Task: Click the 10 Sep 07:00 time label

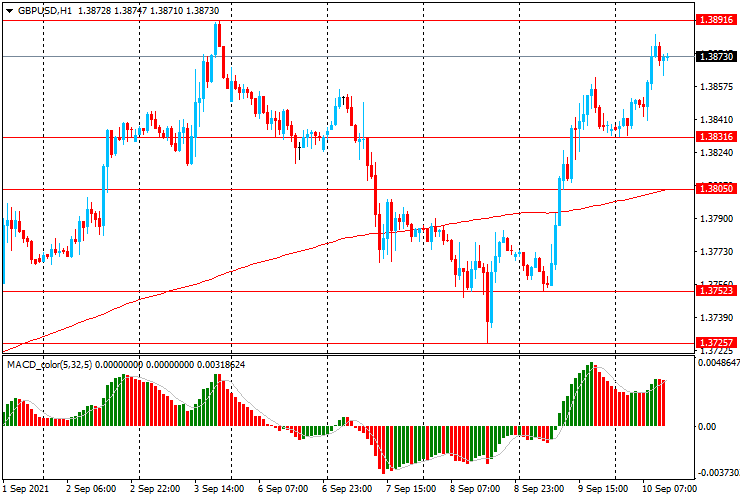Action: [669, 488]
